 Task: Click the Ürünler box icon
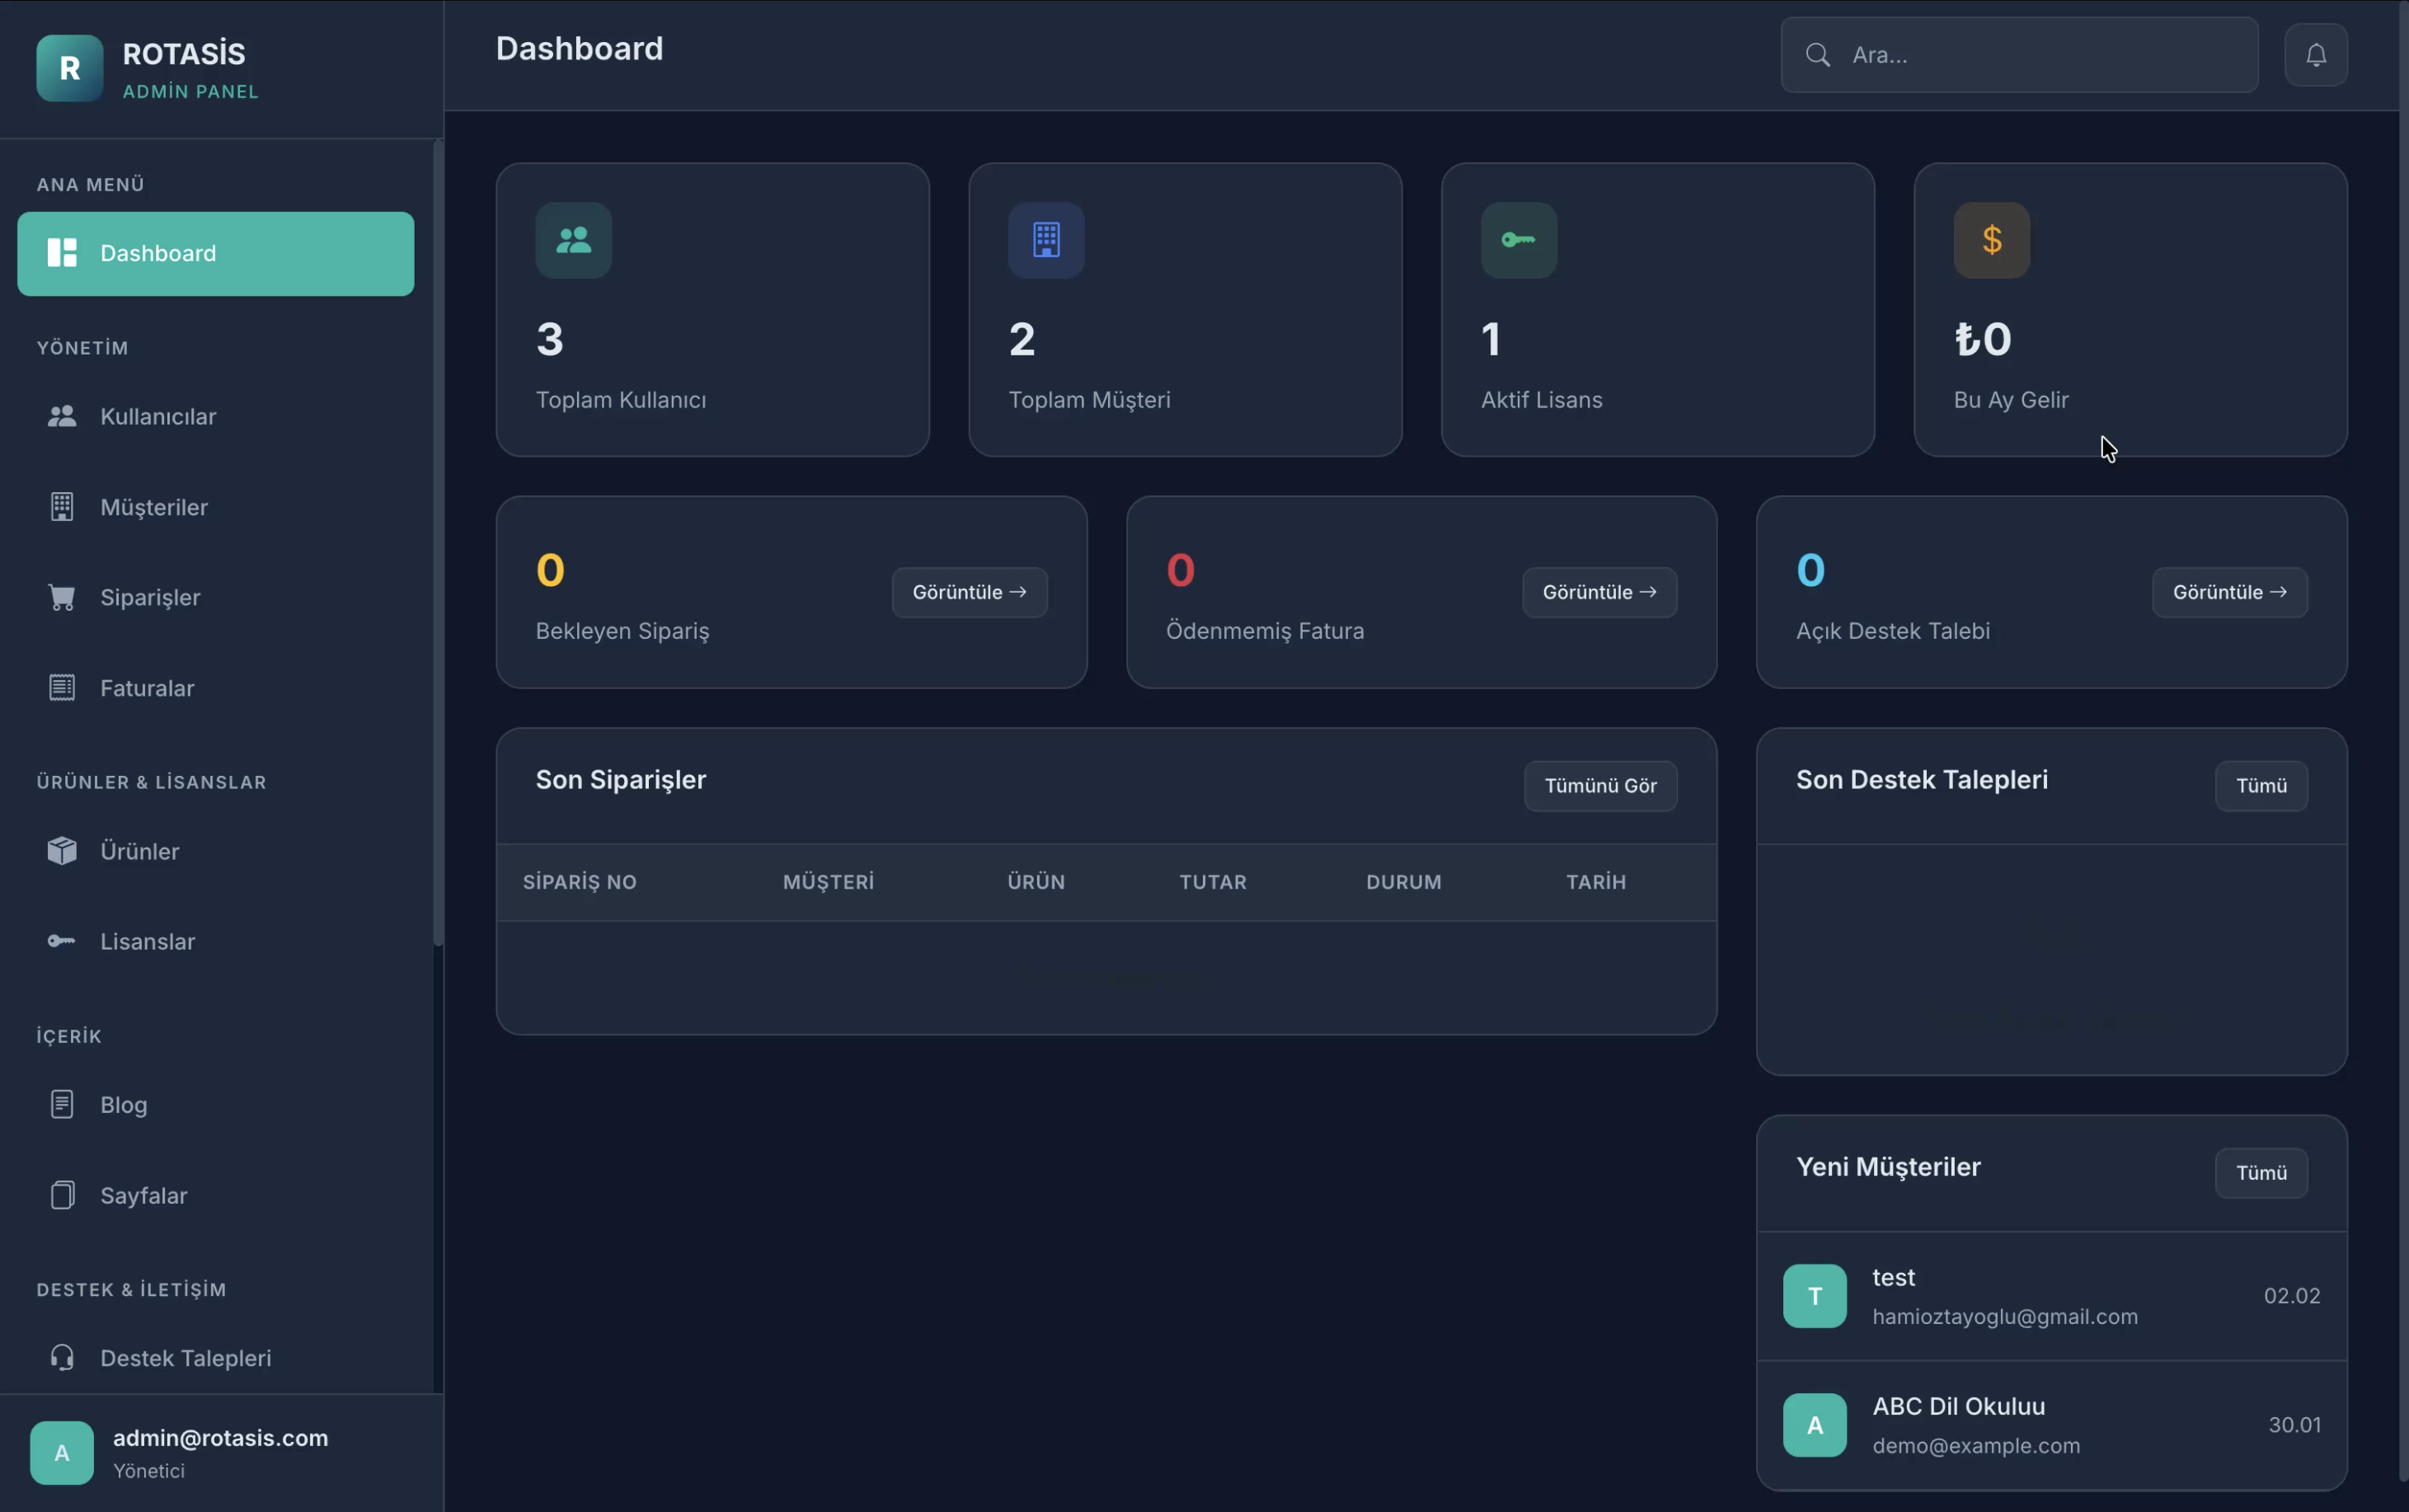pos(62,851)
